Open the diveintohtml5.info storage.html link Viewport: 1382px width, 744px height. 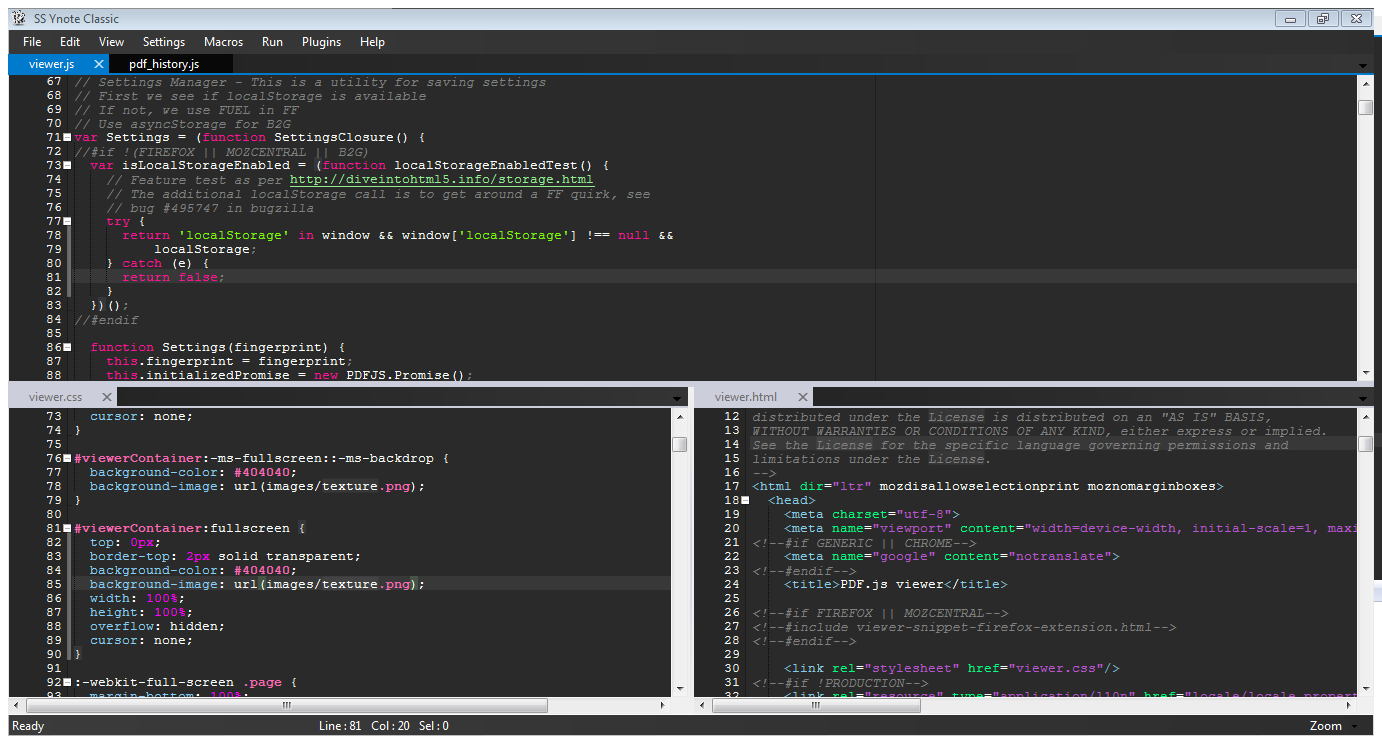(442, 179)
